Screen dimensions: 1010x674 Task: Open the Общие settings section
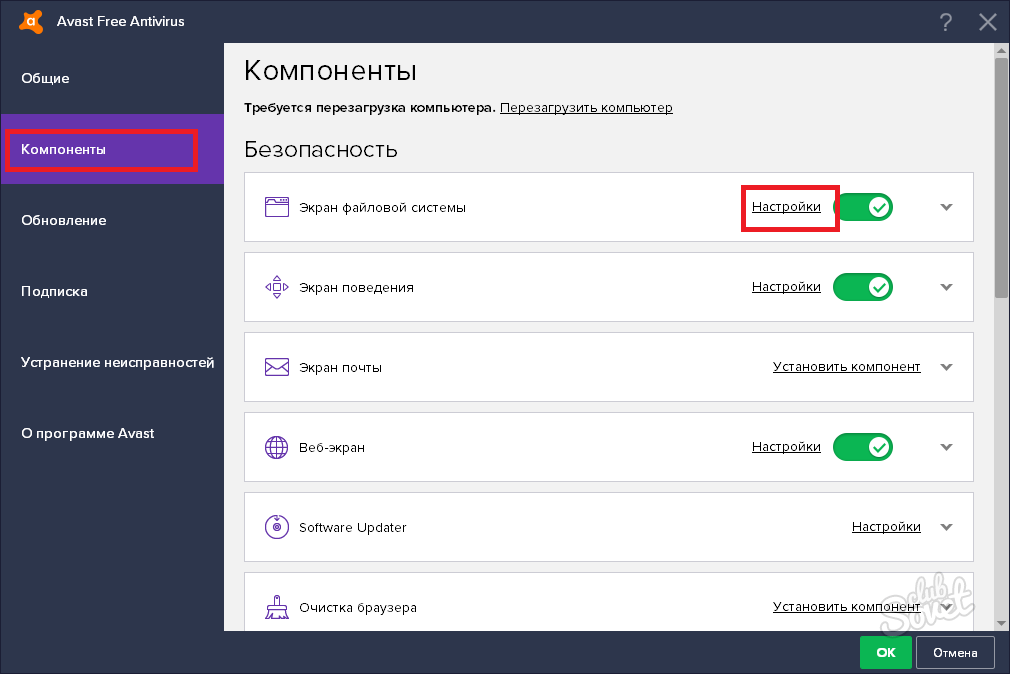45,78
